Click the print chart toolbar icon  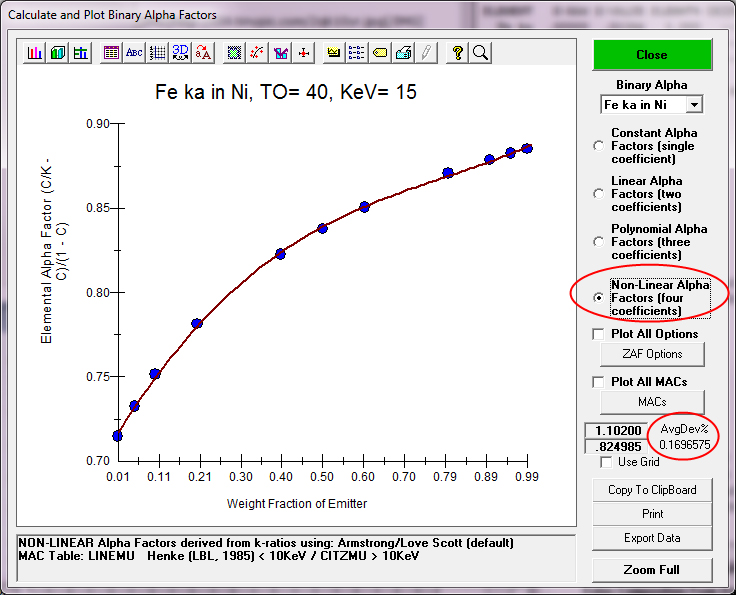tap(403, 53)
